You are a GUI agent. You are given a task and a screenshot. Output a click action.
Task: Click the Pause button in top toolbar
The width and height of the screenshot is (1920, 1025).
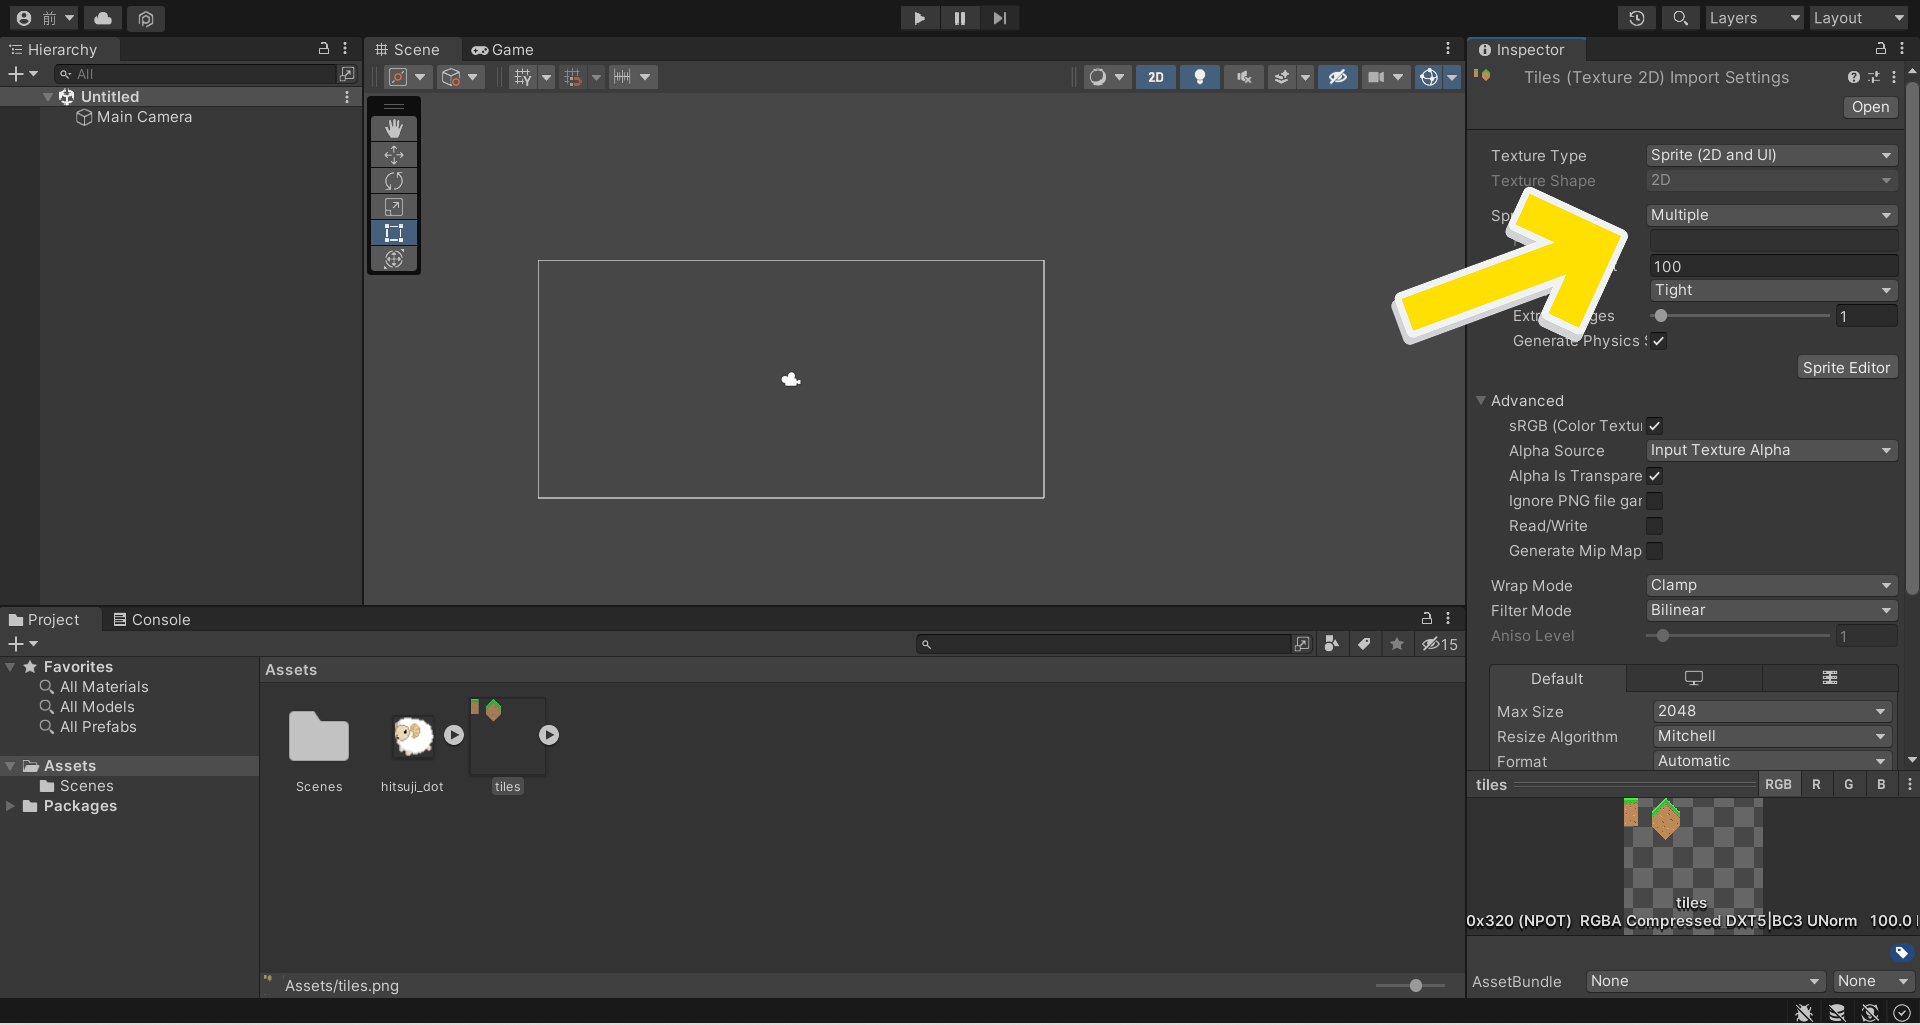coord(959,18)
